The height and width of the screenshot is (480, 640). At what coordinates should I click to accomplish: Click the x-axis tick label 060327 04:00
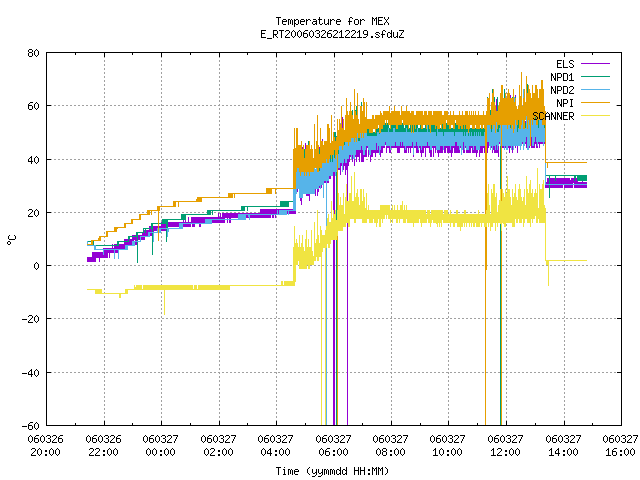click(276, 446)
